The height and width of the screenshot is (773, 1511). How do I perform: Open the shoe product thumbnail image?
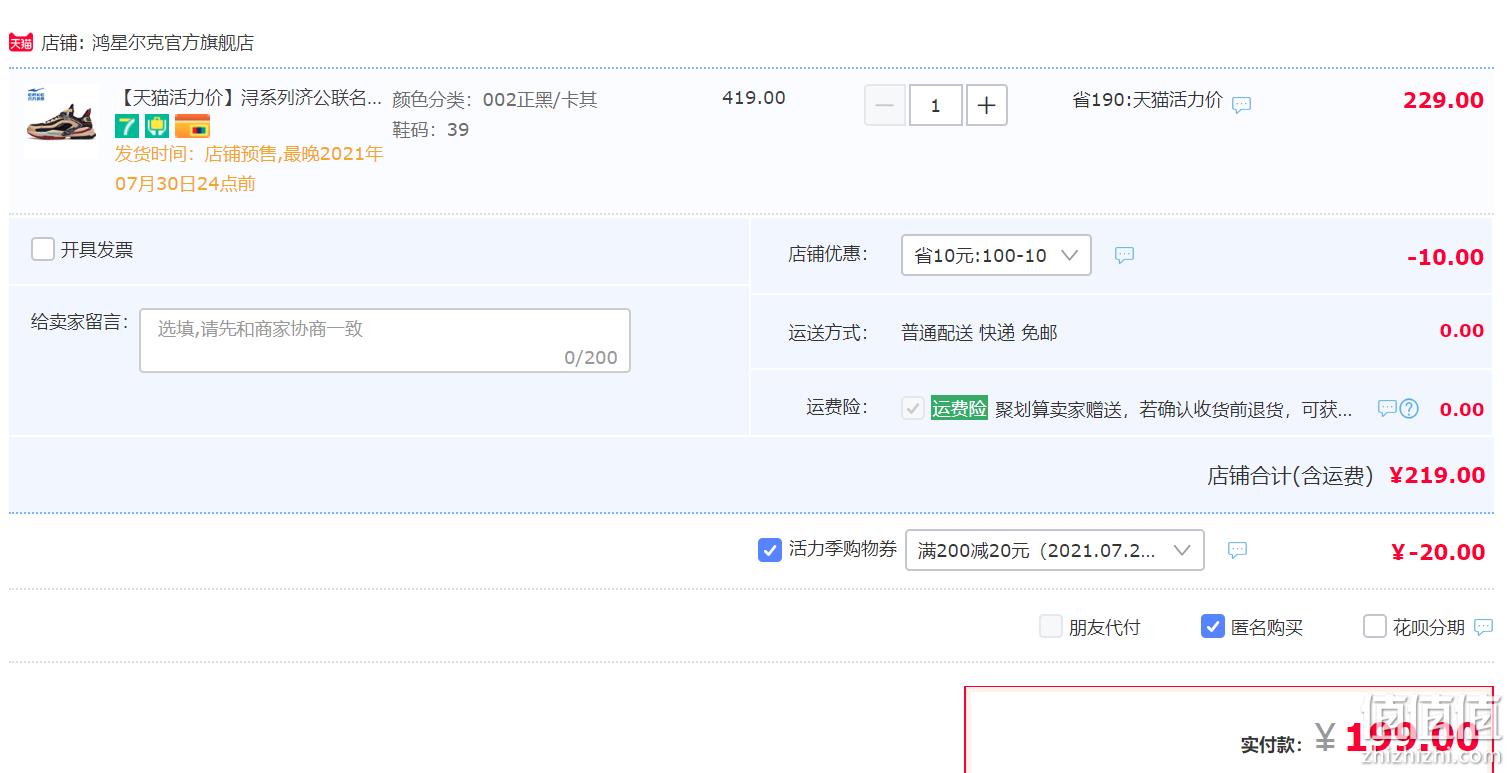(x=61, y=120)
